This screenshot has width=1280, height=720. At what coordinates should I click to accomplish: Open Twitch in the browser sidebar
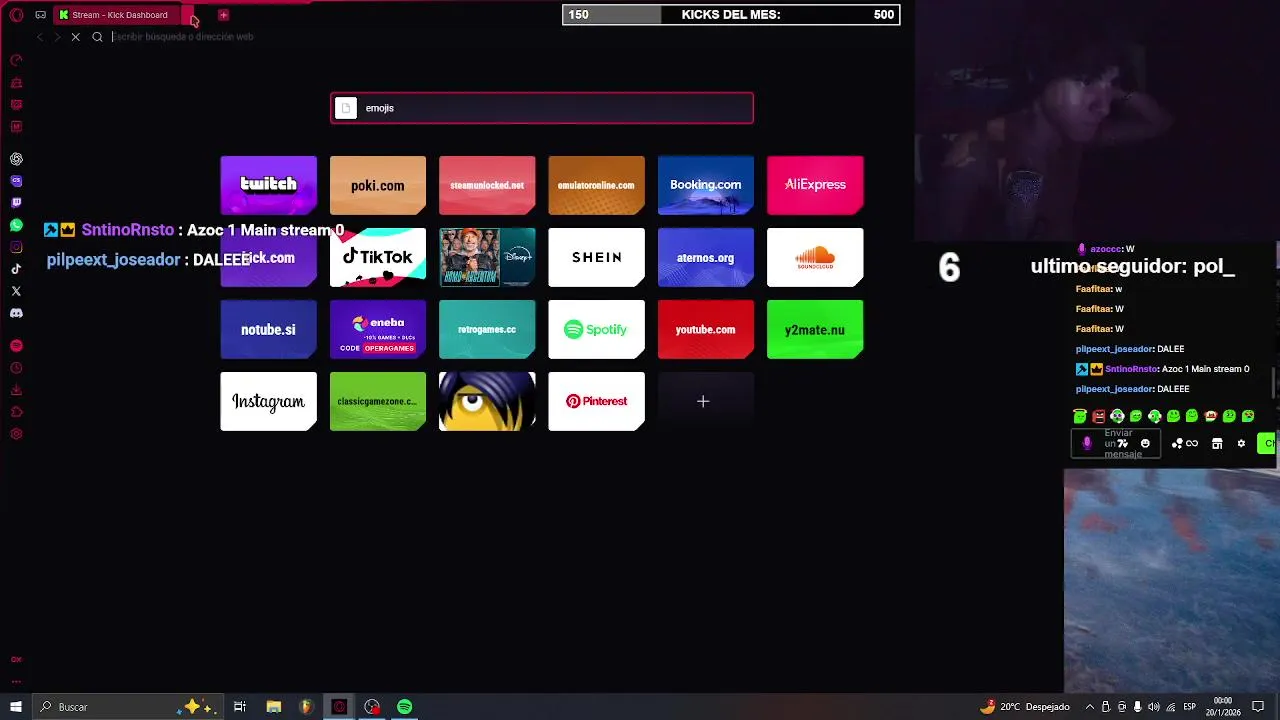pyautogui.click(x=16, y=203)
